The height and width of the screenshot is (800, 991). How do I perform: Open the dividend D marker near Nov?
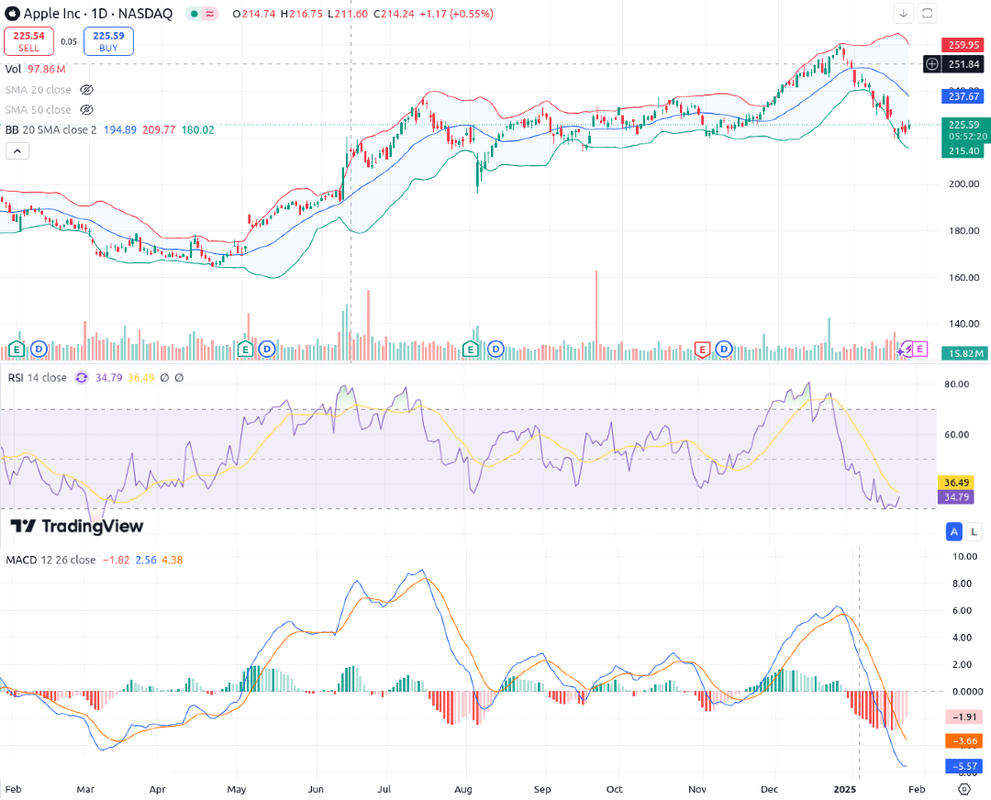[724, 349]
